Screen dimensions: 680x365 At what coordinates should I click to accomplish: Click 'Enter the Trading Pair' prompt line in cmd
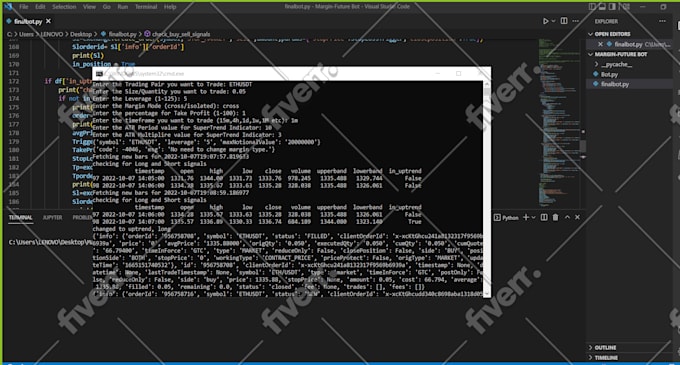pos(172,84)
